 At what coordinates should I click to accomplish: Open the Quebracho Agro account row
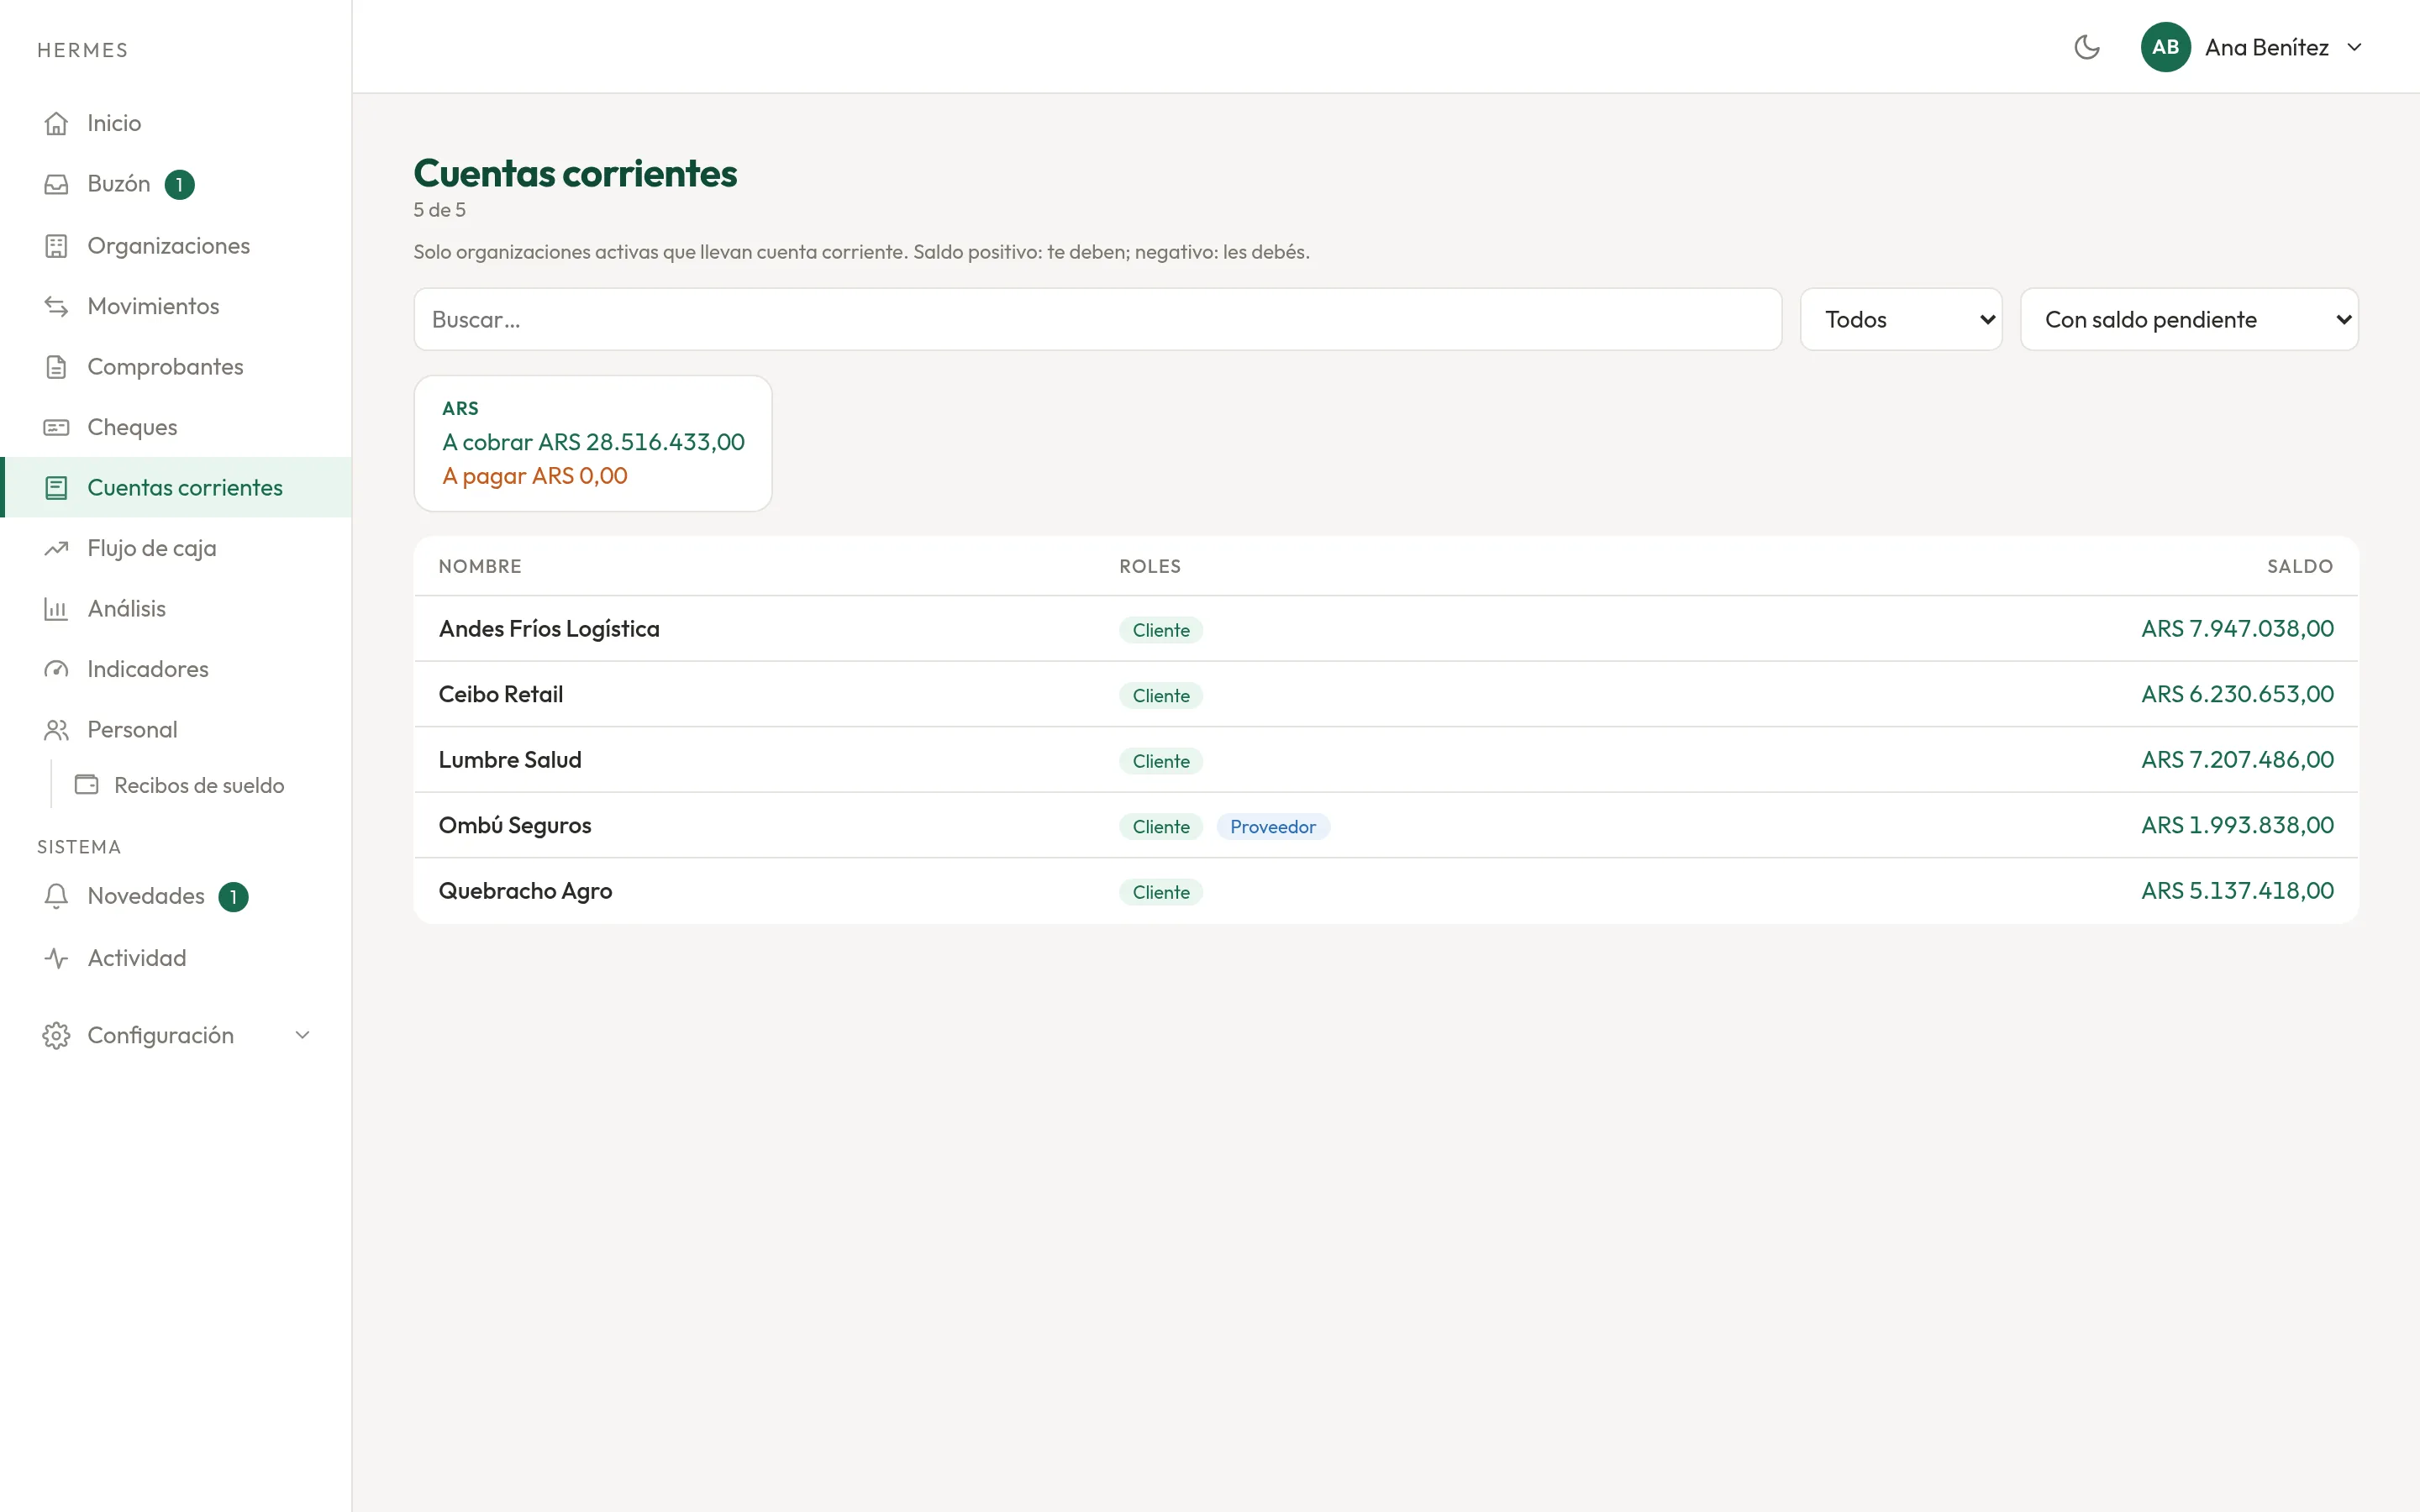(x=1386, y=891)
